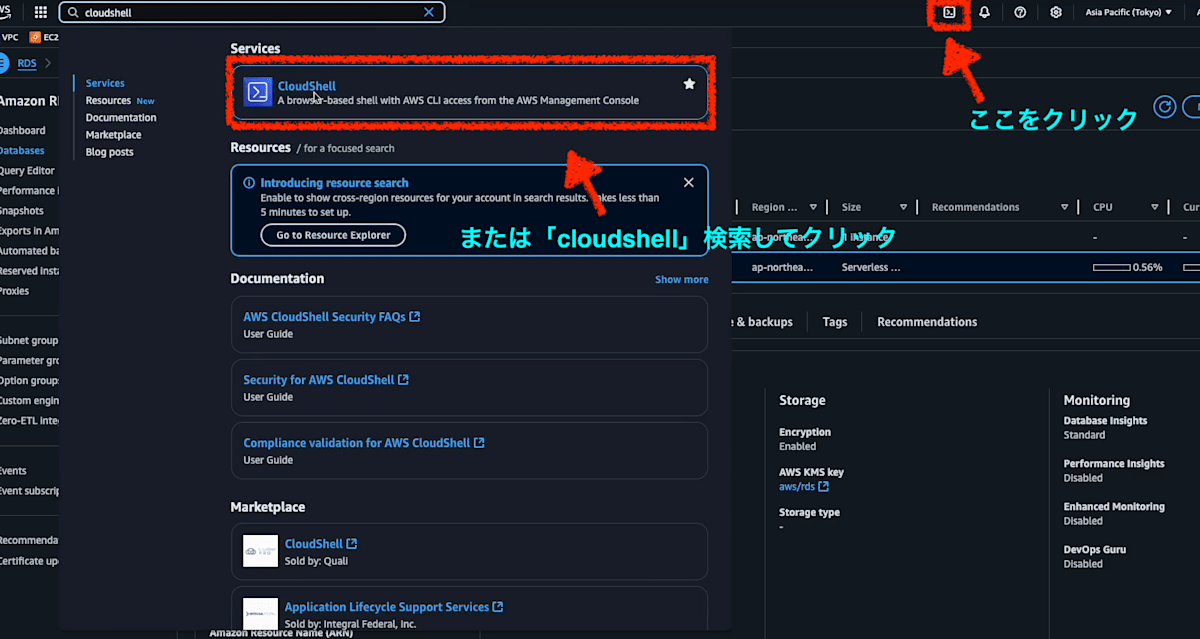
Task: Sort by the Size column arrow
Action: click(x=903, y=207)
